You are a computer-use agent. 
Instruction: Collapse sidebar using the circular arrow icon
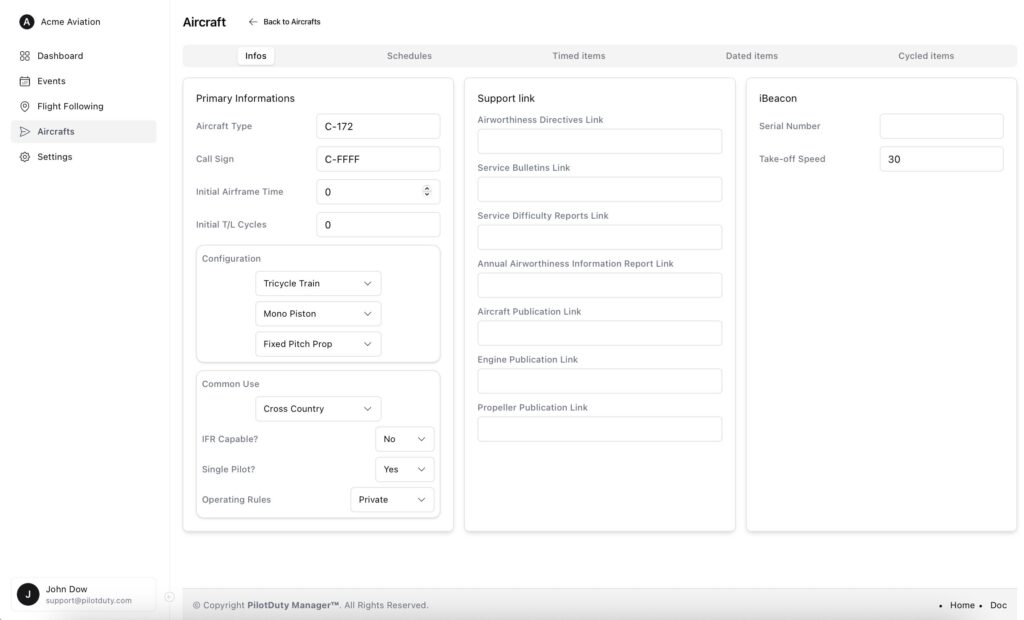(x=169, y=597)
